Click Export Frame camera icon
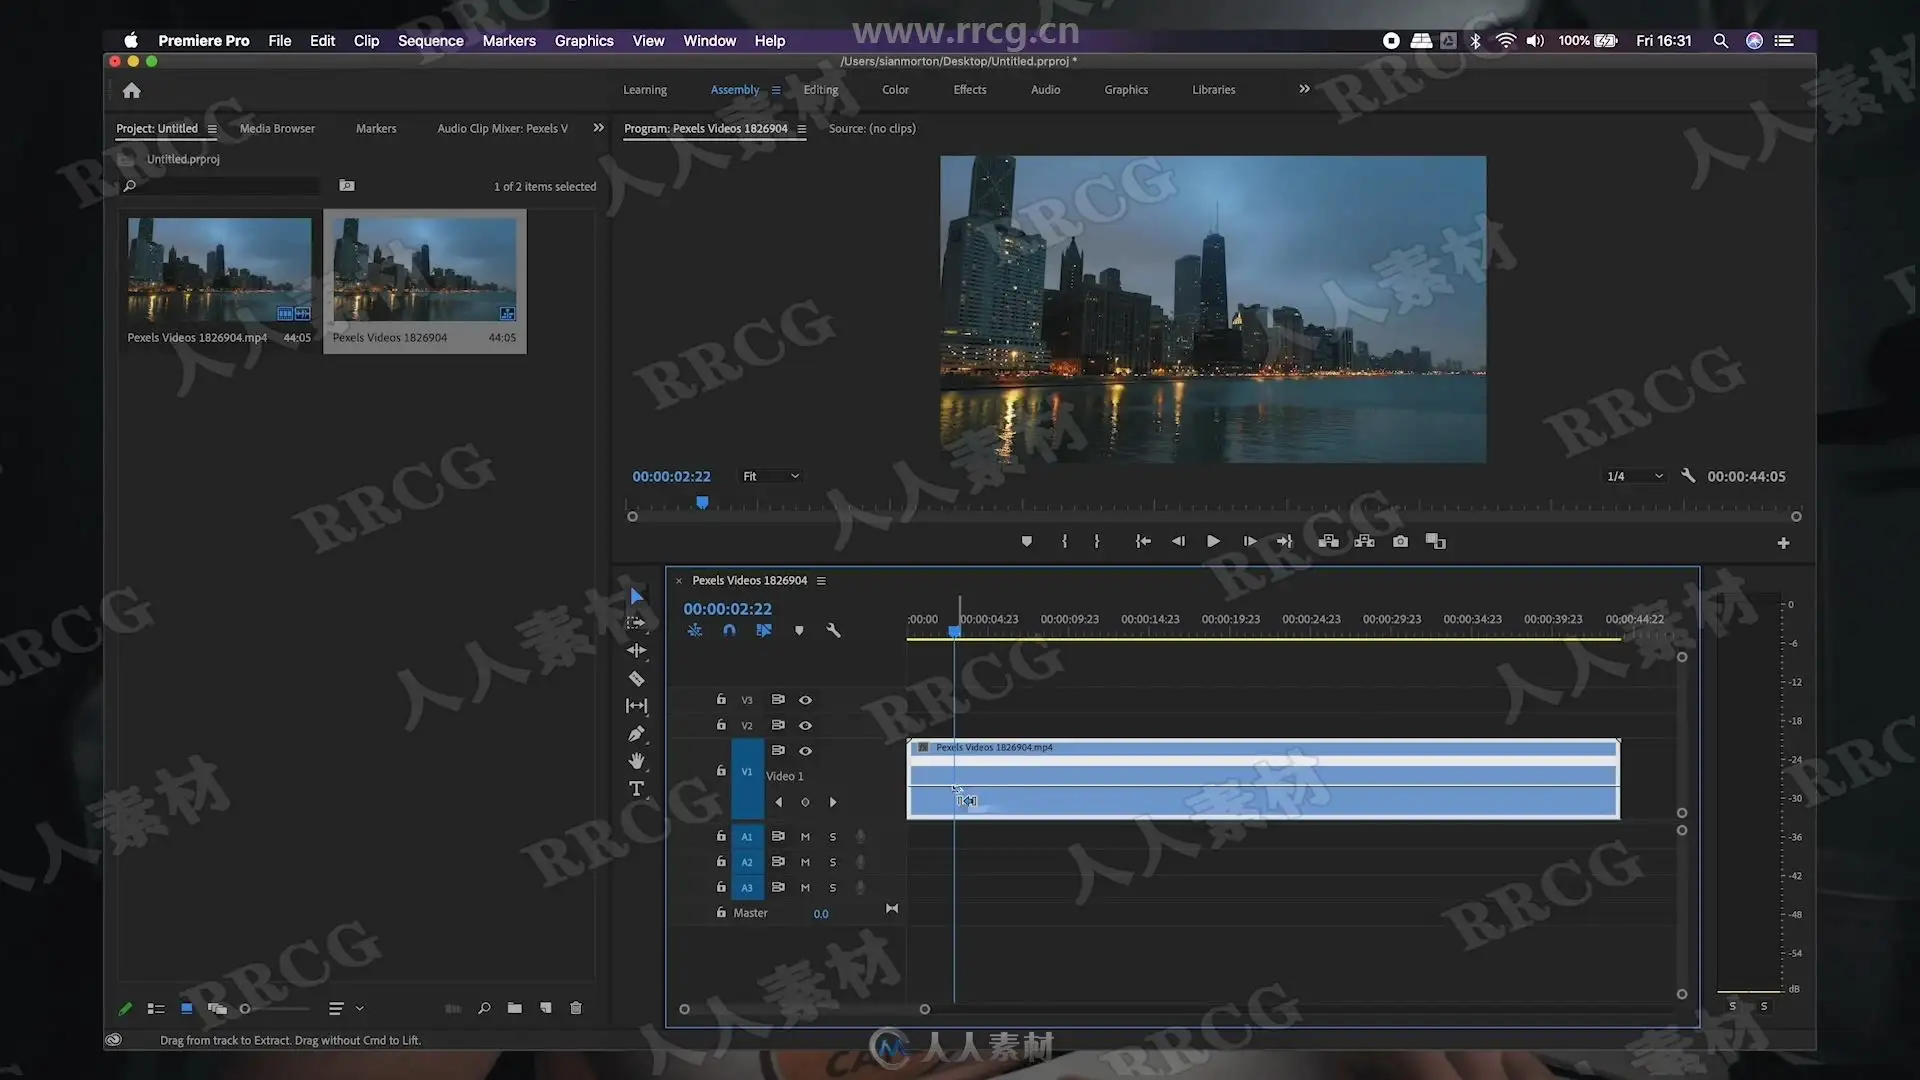The width and height of the screenshot is (1920, 1080). pyautogui.click(x=1400, y=541)
